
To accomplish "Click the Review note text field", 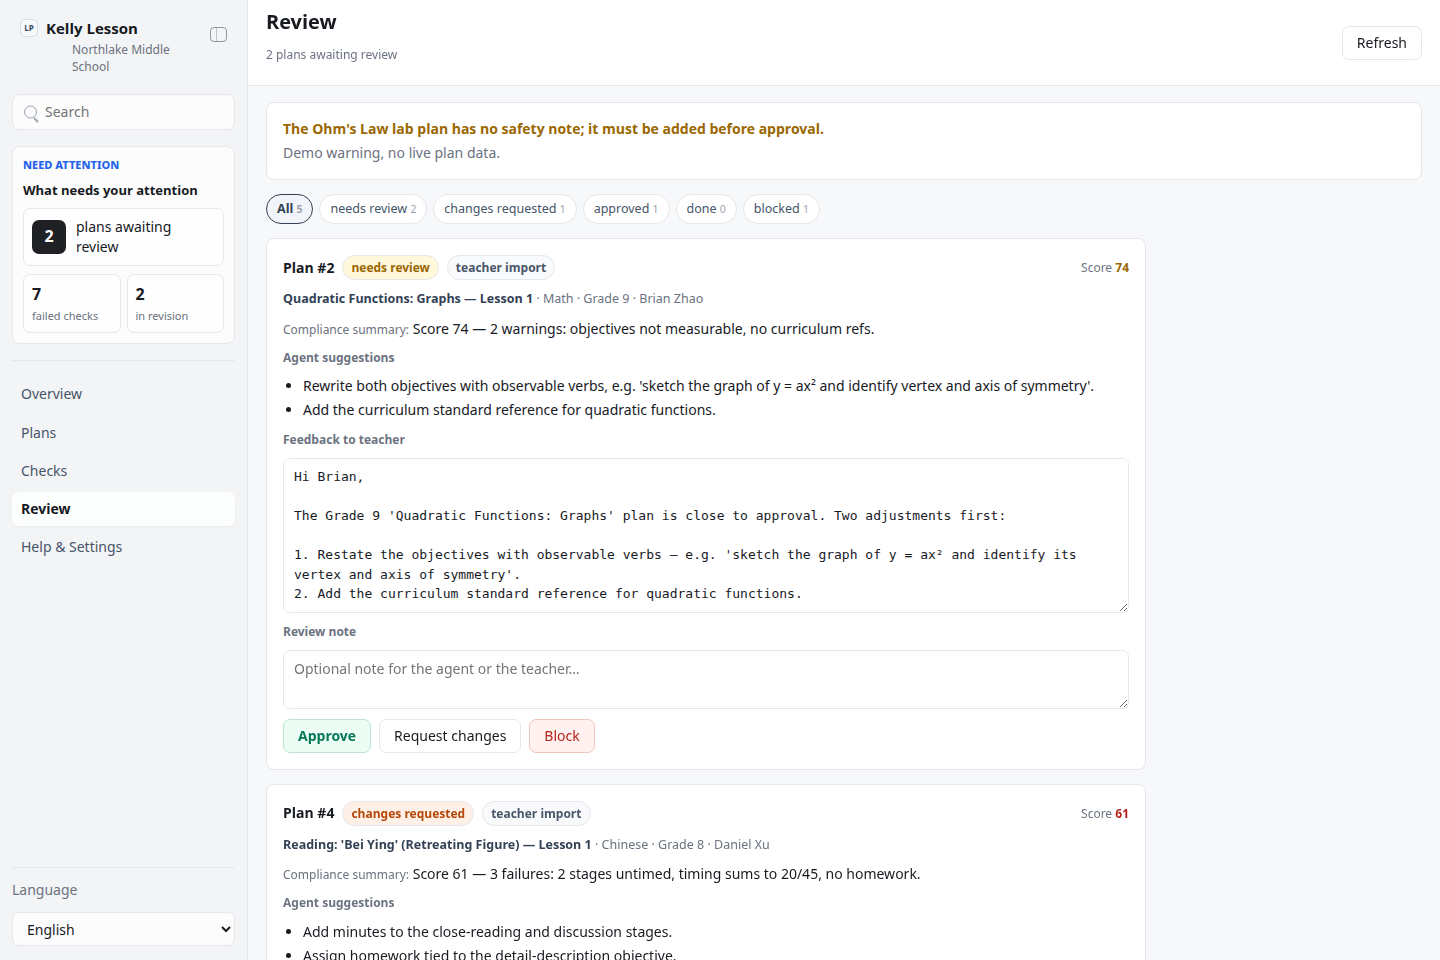I will (x=706, y=680).
